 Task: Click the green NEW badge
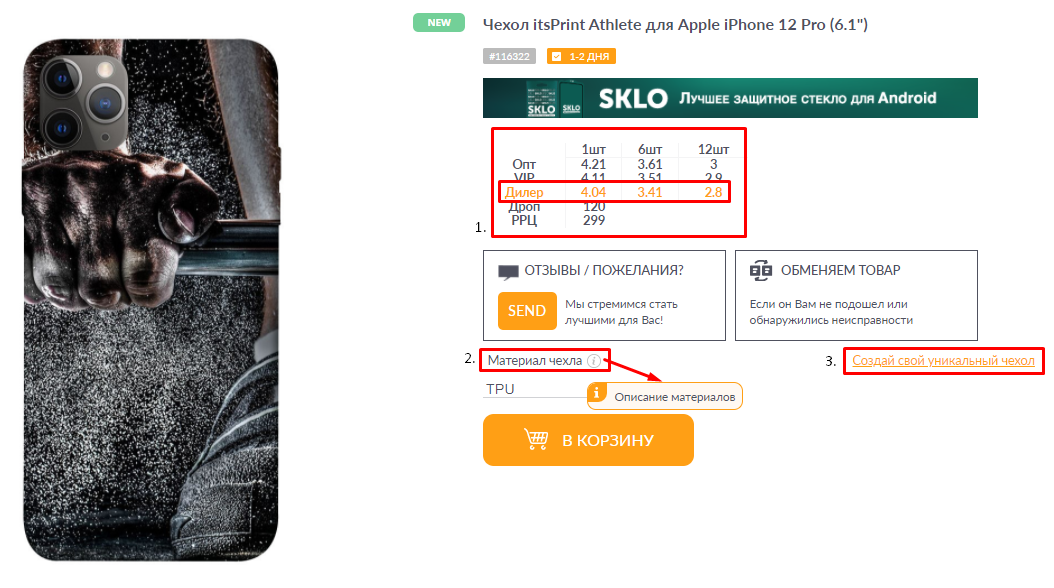439,23
